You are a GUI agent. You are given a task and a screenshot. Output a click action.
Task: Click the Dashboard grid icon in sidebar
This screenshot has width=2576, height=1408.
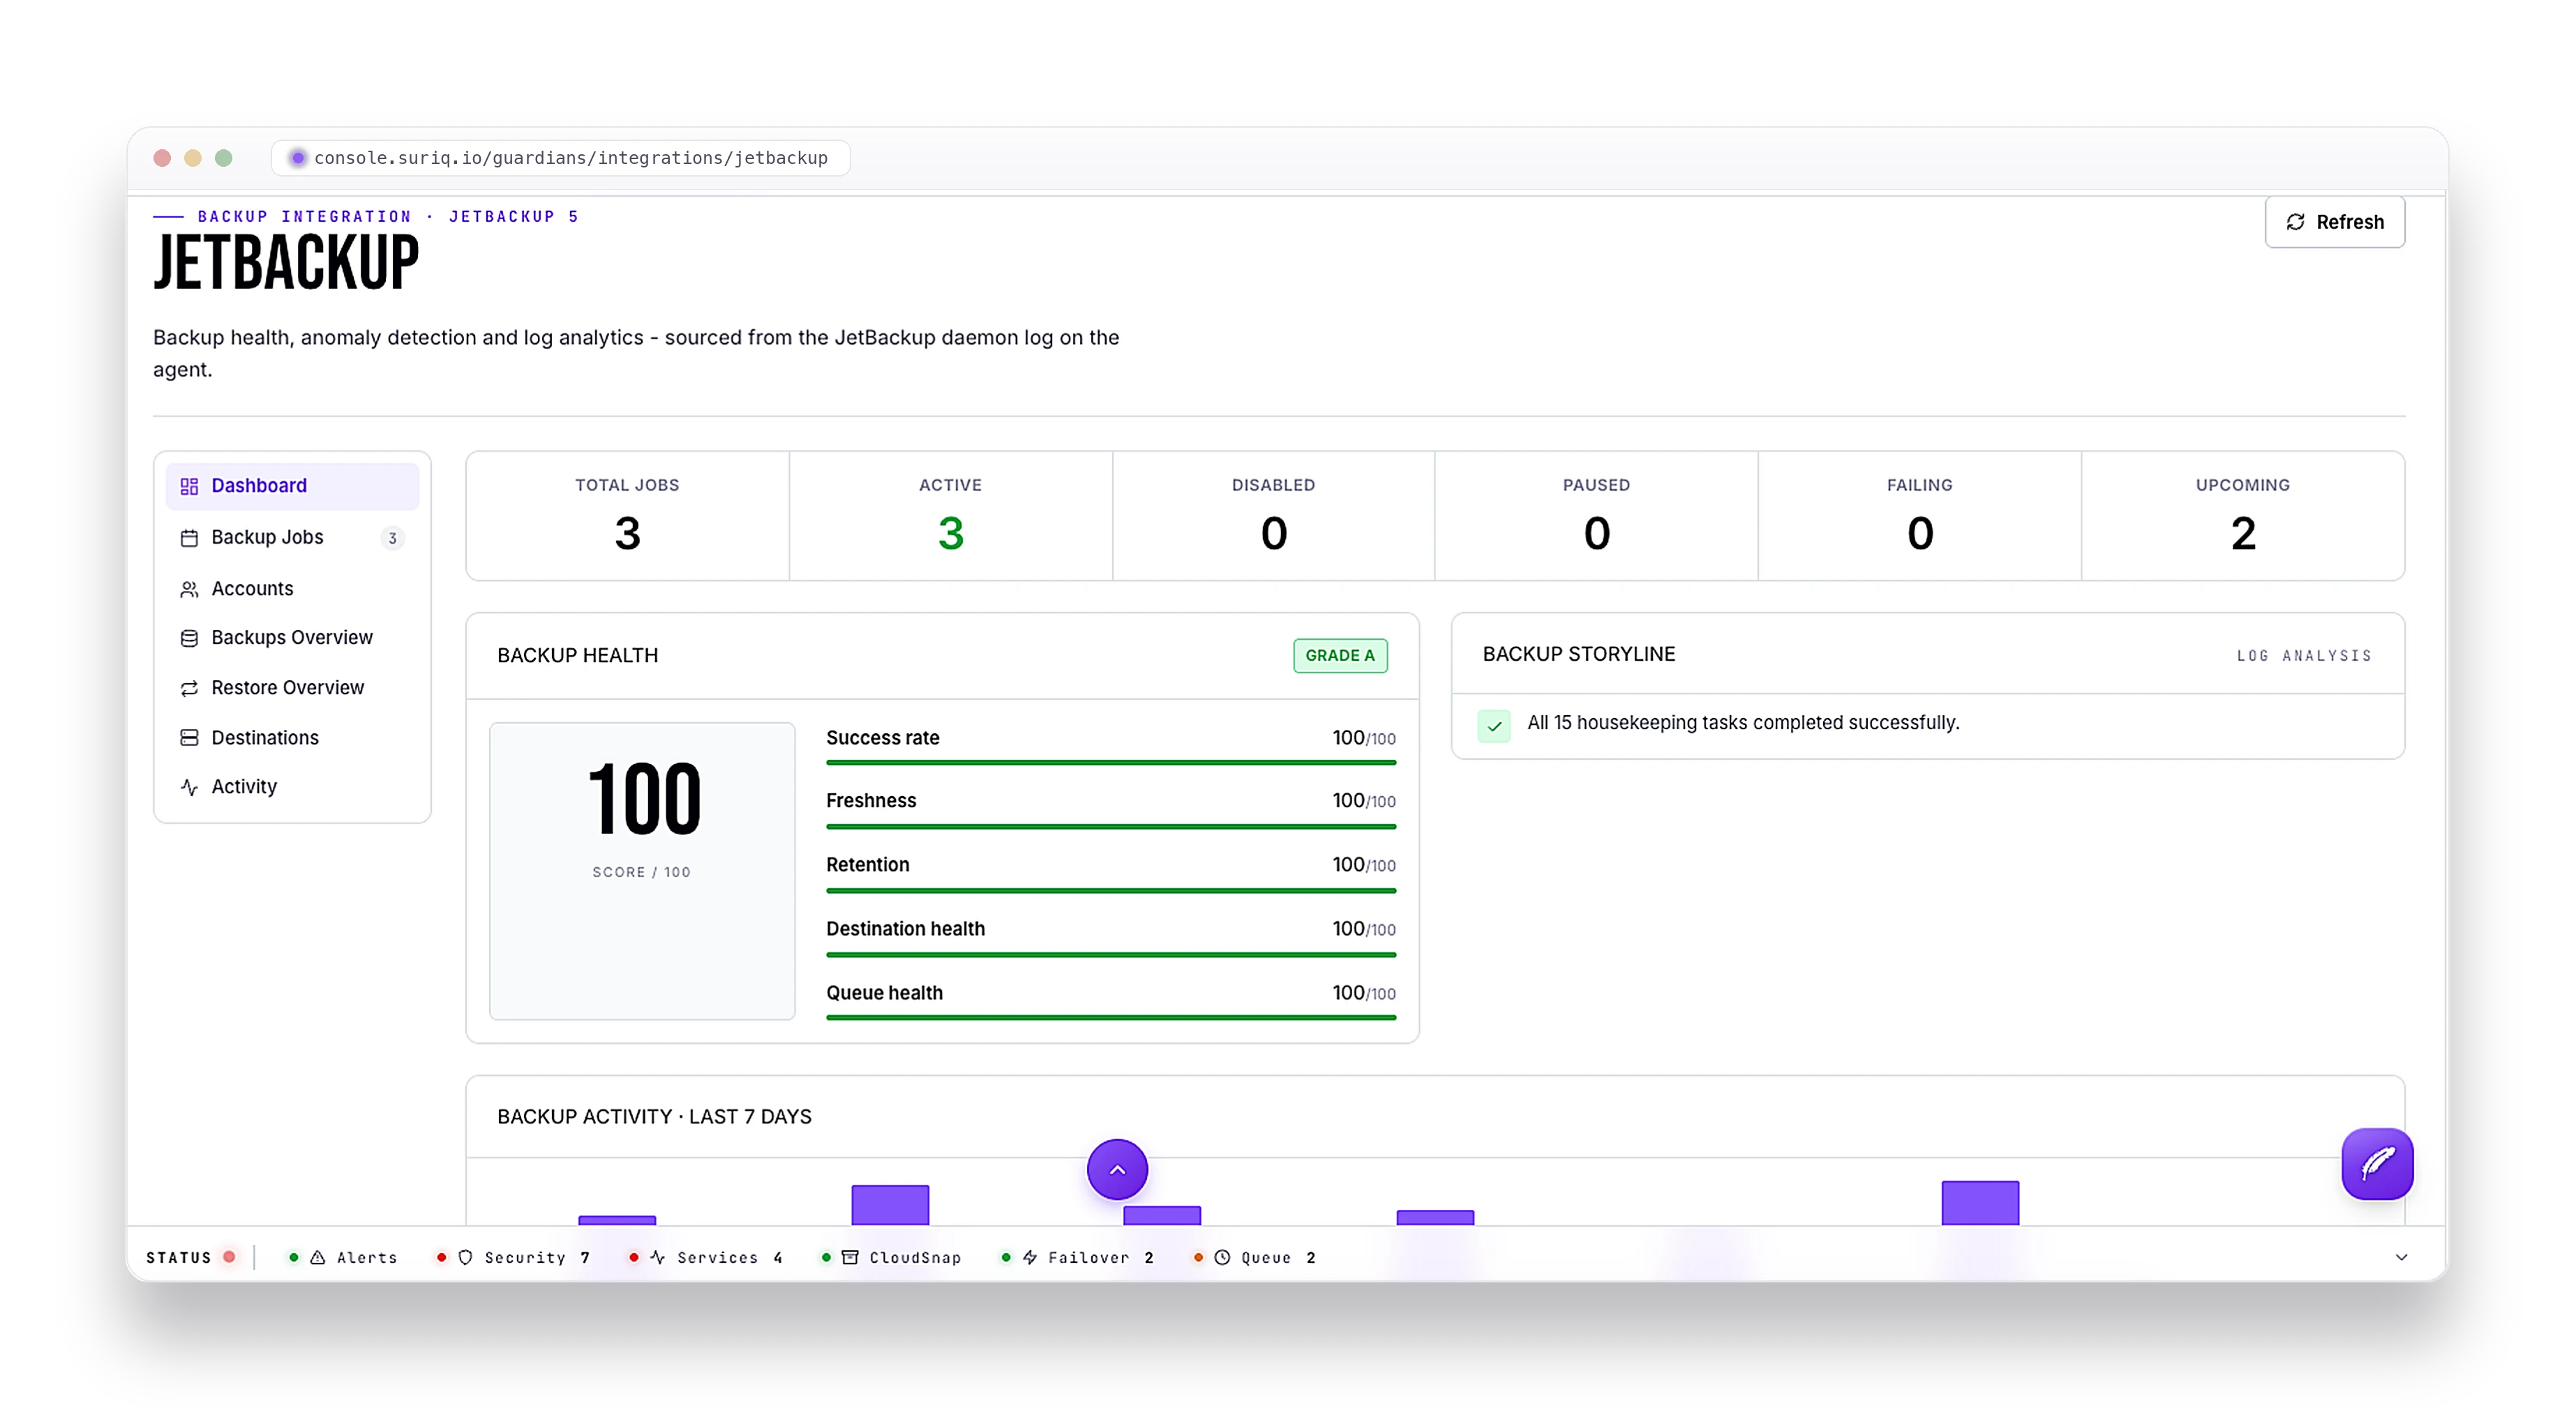(x=189, y=486)
